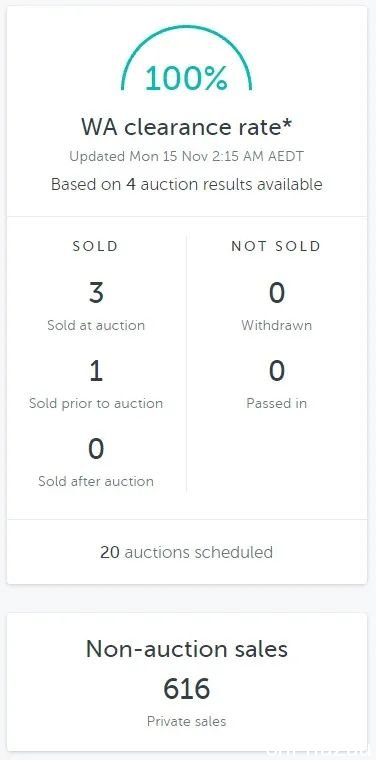This screenshot has height=760, width=376.
Task: Click the SOLD column header
Action: point(95,246)
